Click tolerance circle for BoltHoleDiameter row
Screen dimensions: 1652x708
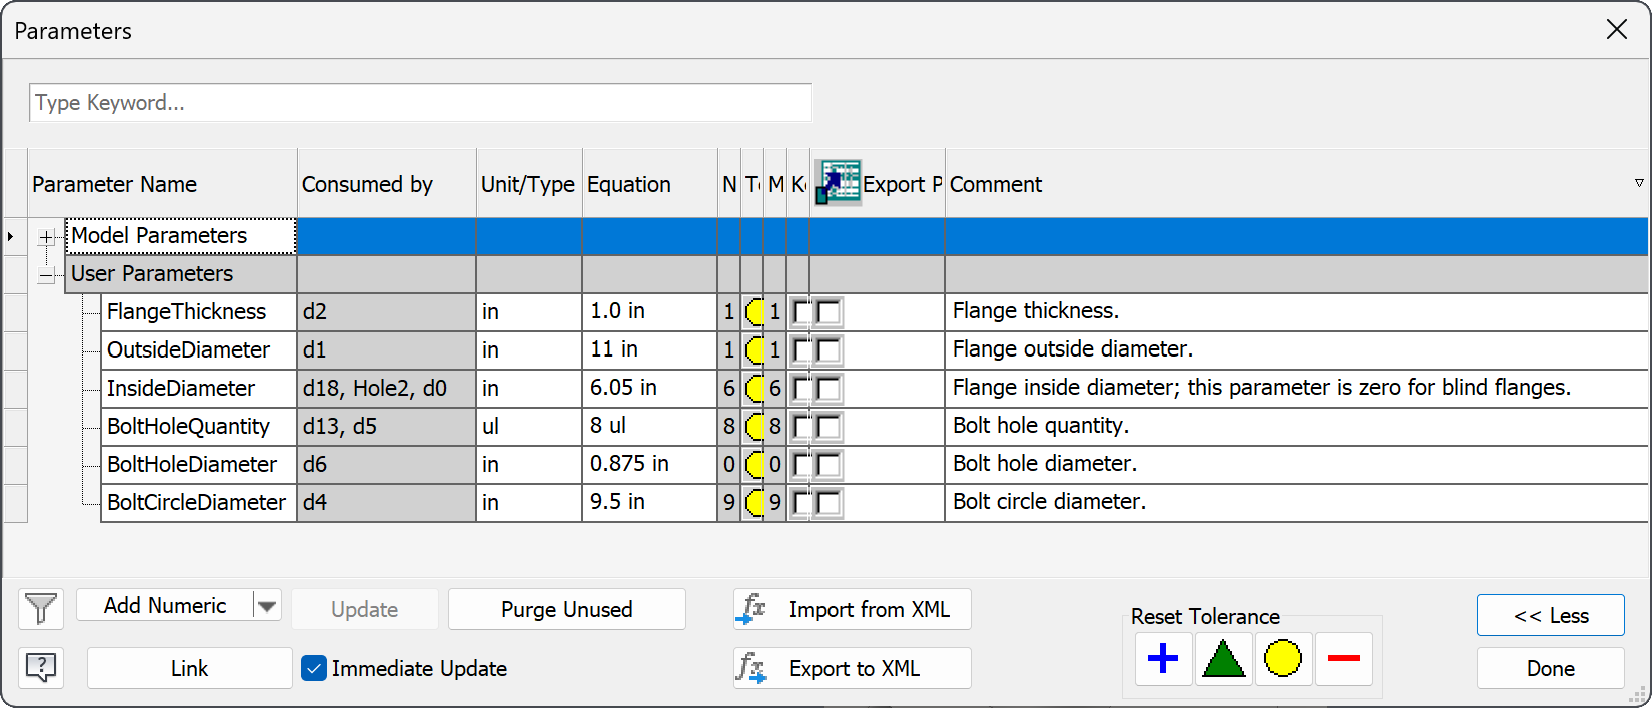(x=754, y=464)
